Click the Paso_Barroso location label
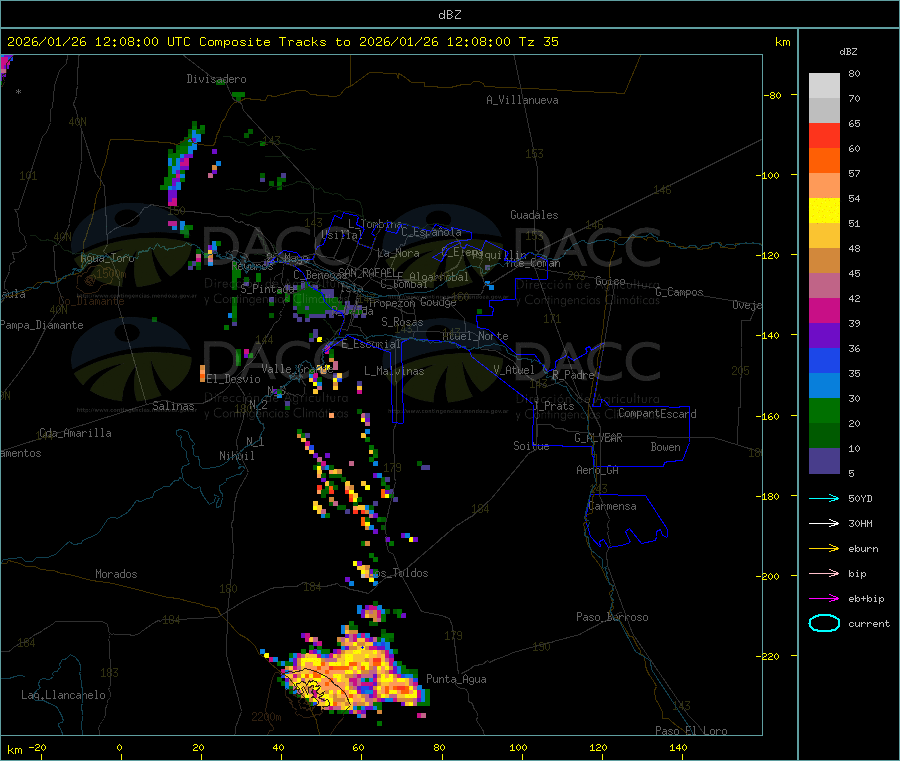 click(612, 617)
